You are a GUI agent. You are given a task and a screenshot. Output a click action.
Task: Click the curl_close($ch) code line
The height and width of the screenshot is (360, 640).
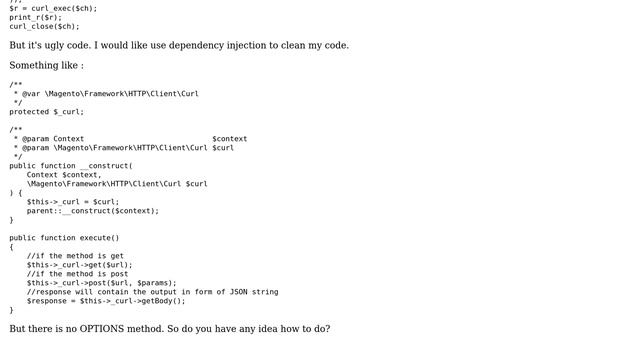coord(44,26)
